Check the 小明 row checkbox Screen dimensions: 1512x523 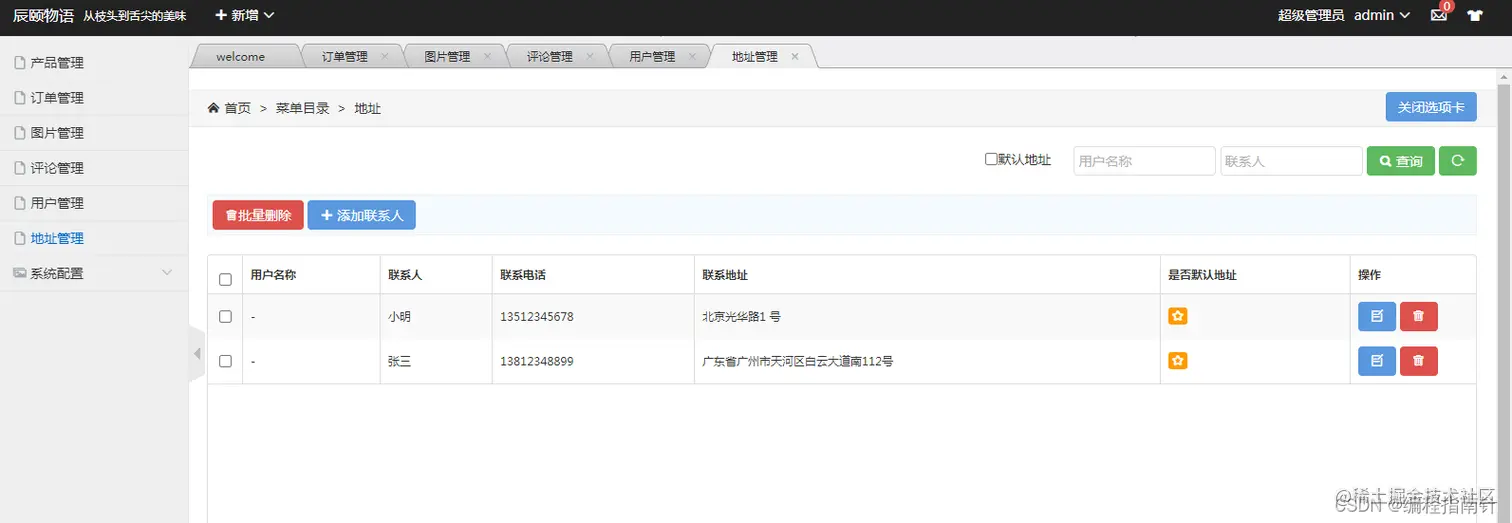pyautogui.click(x=225, y=316)
